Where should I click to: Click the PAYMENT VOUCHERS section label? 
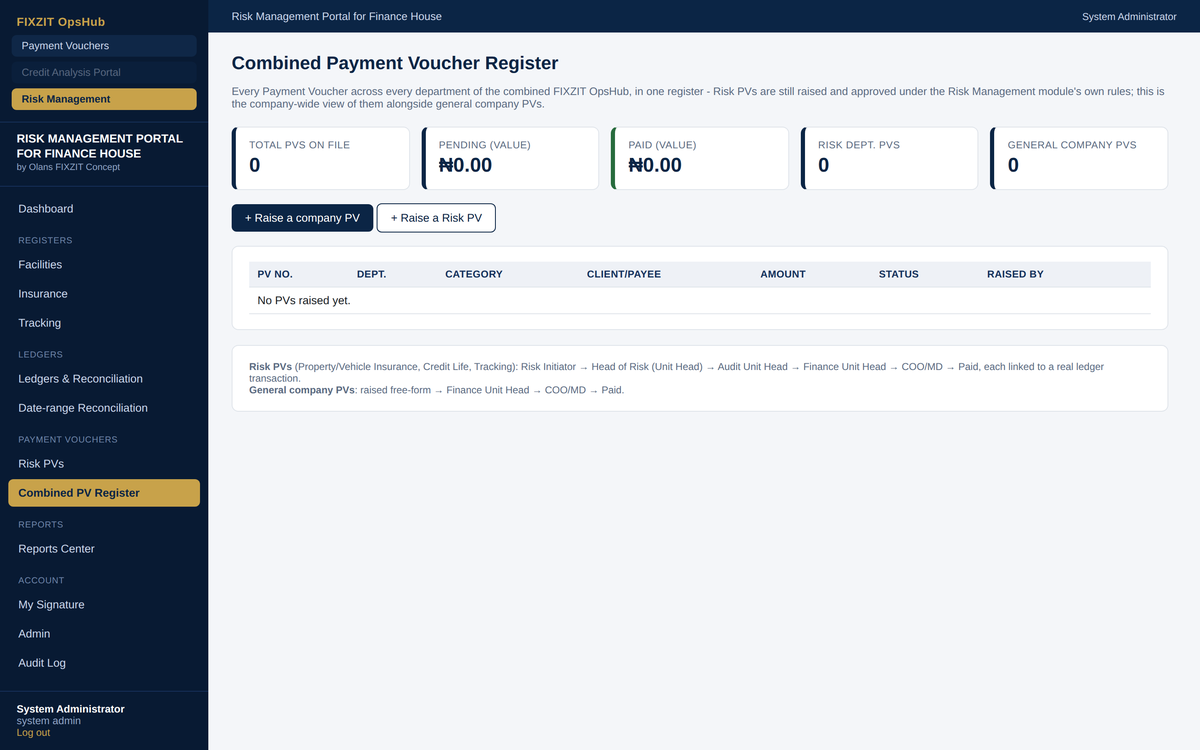68,439
